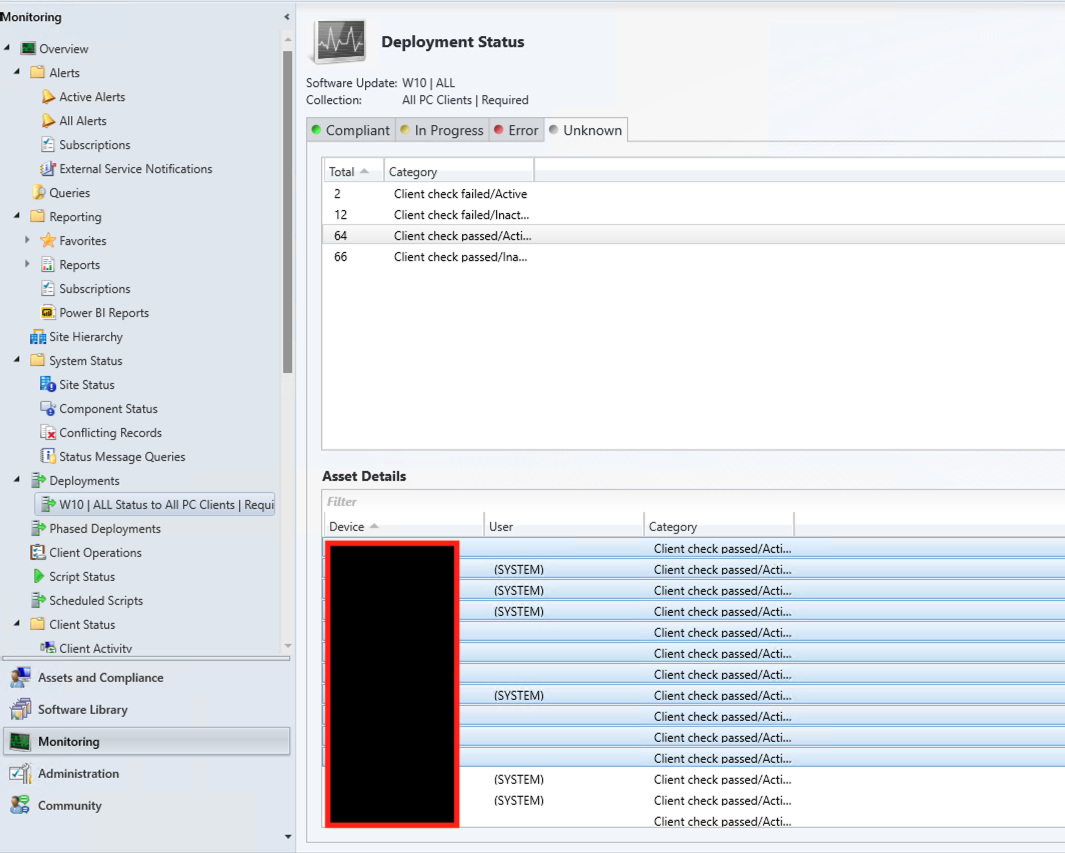
Task: Open the Error status tab
Action: coord(516,130)
